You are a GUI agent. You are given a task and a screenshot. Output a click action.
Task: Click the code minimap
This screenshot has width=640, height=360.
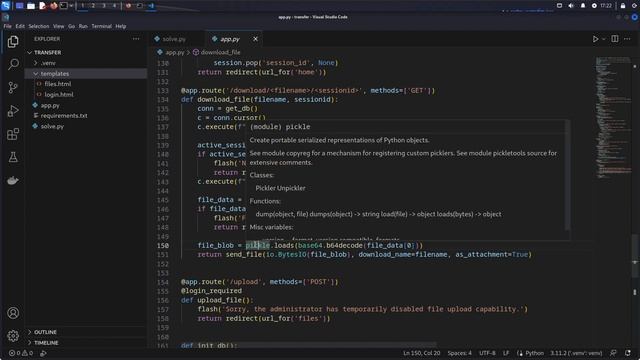click(x=613, y=118)
